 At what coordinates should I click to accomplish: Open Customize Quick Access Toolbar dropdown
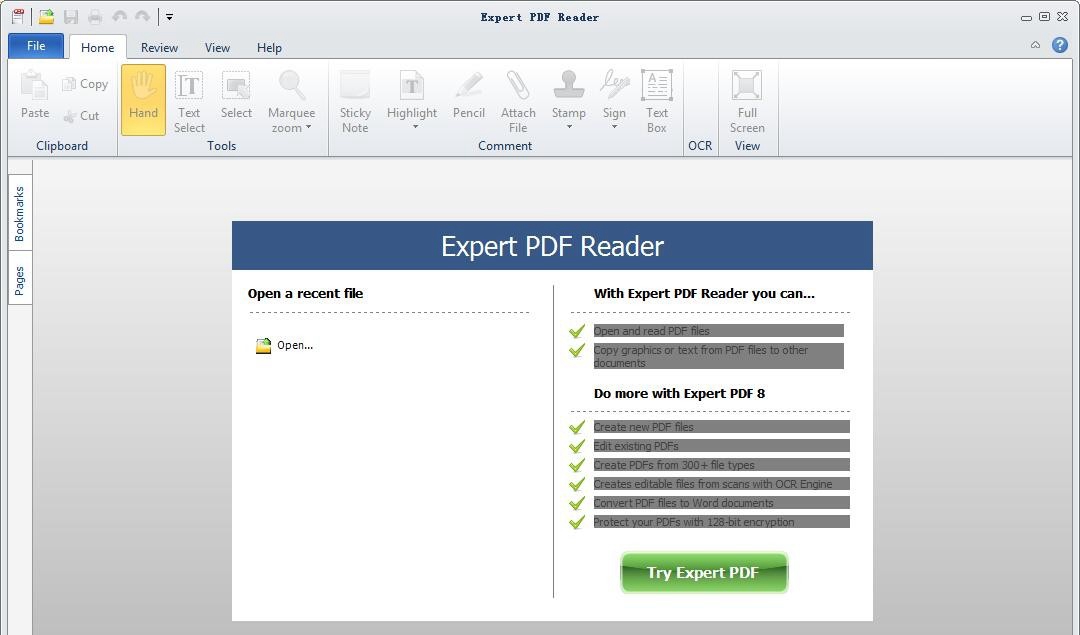[169, 17]
